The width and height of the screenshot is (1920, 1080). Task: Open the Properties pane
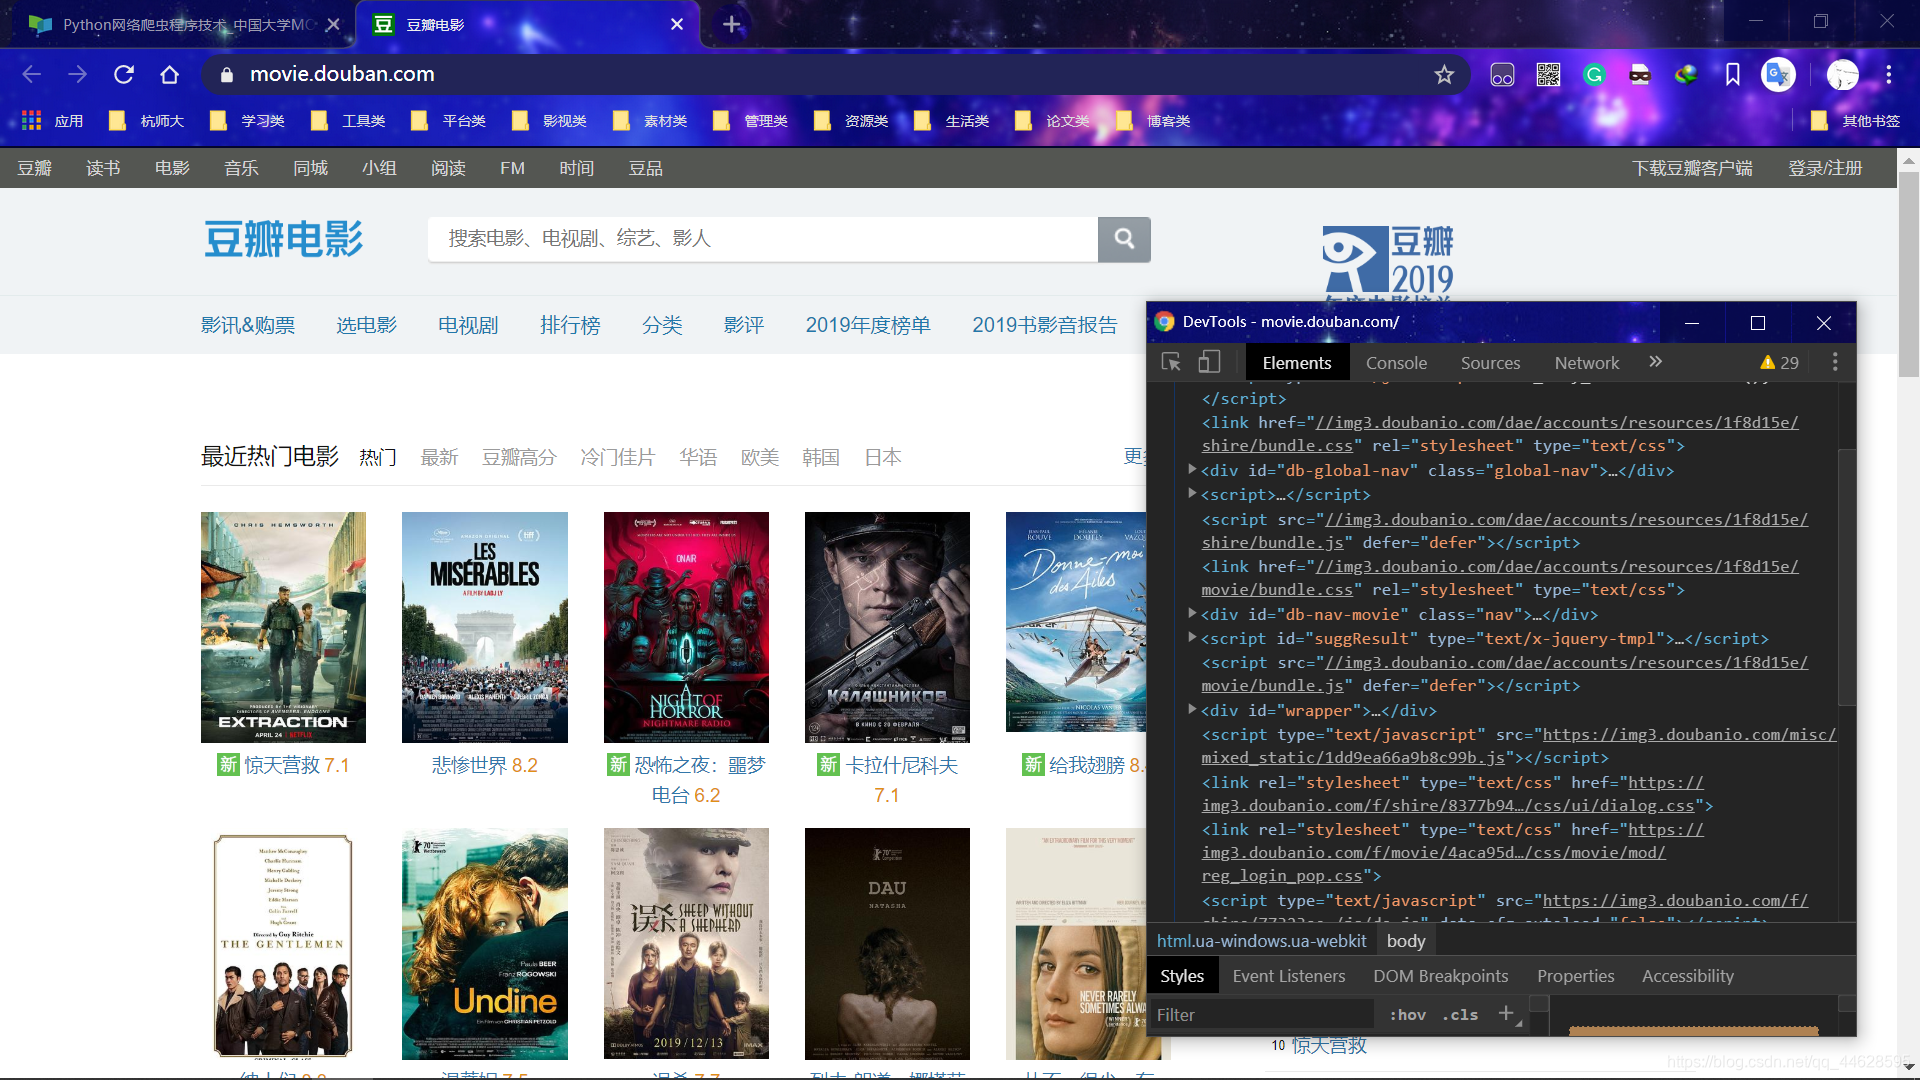(x=1575, y=976)
